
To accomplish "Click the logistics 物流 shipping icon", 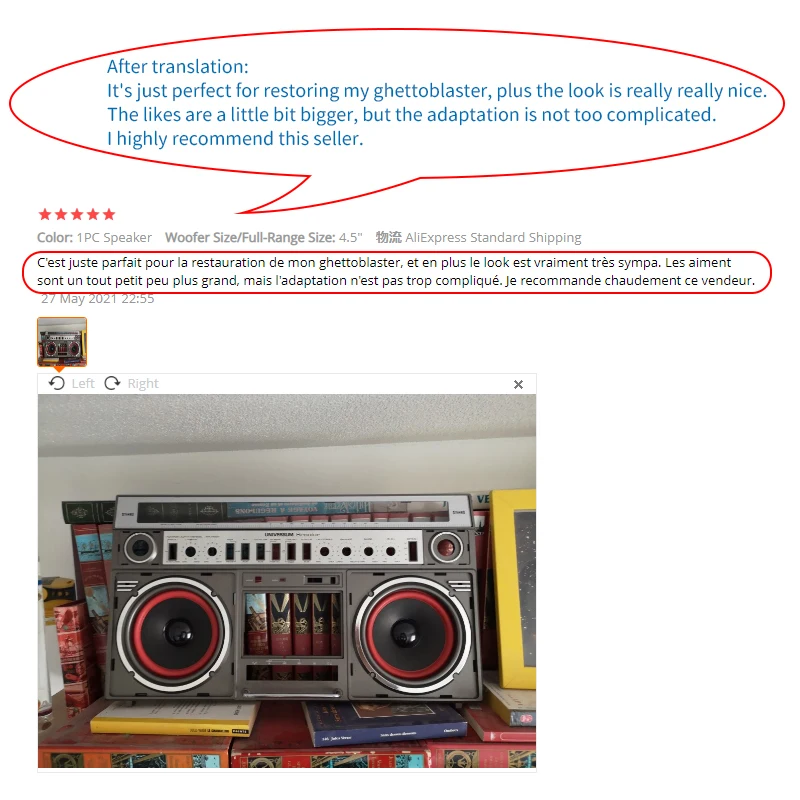I will pyautogui.click(x=389, y=237).
